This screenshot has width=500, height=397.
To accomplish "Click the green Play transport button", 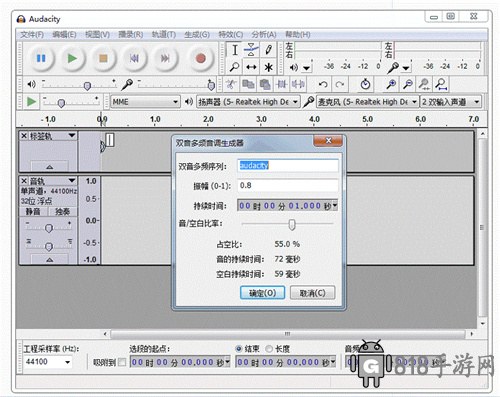I will click(x=72, y=59).
